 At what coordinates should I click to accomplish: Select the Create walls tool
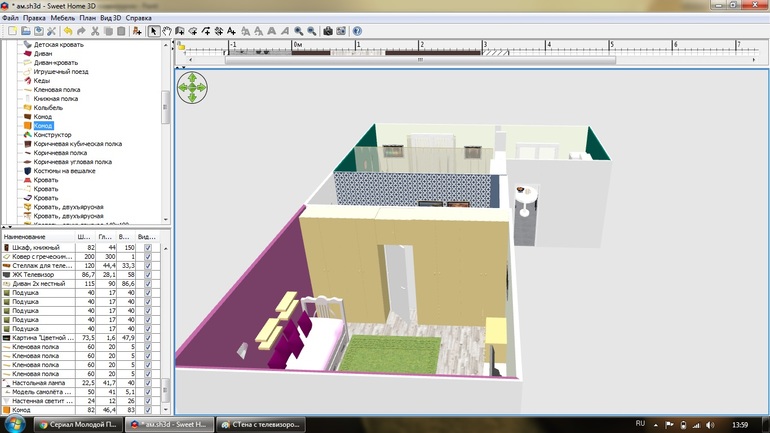(180, 31)
